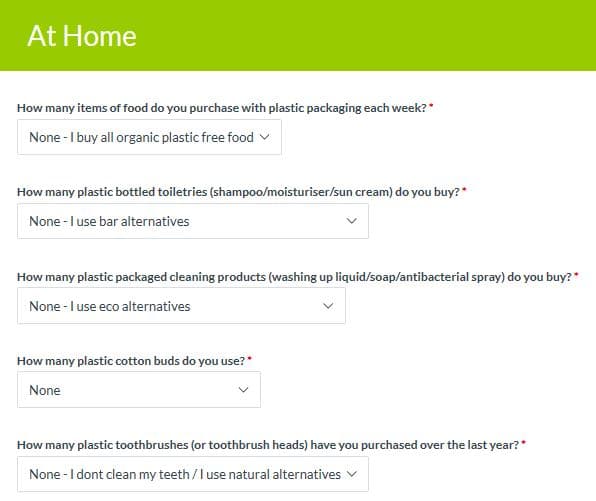Click the red asterisk after the toothbrushes question
The height and width of the screenshot is (501, 596).
click(523, 442)
